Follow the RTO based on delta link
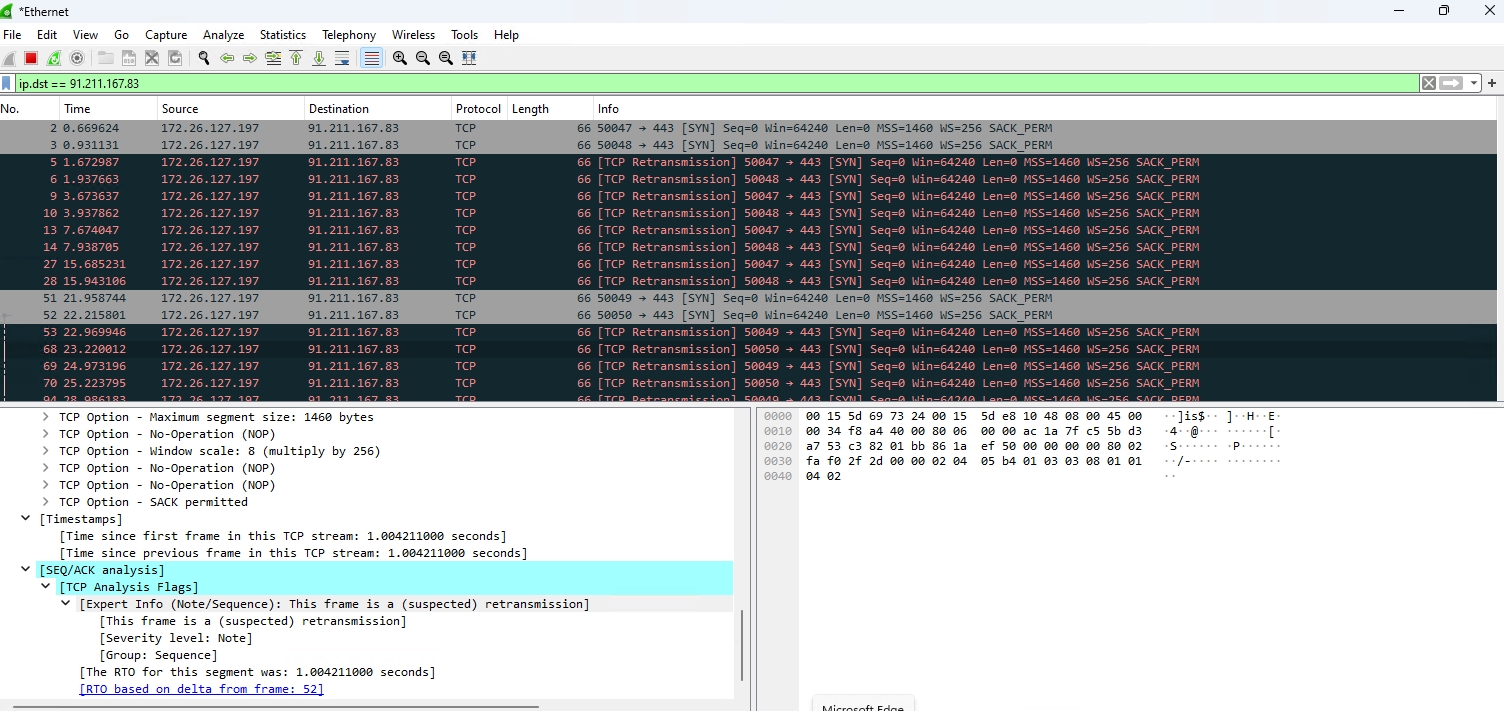The image size is (1504, 711). pyautogui.click(x=201, y=689)
